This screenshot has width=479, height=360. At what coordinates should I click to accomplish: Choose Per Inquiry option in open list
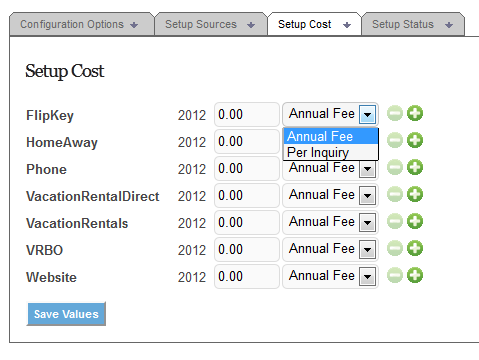coord(331,152)
